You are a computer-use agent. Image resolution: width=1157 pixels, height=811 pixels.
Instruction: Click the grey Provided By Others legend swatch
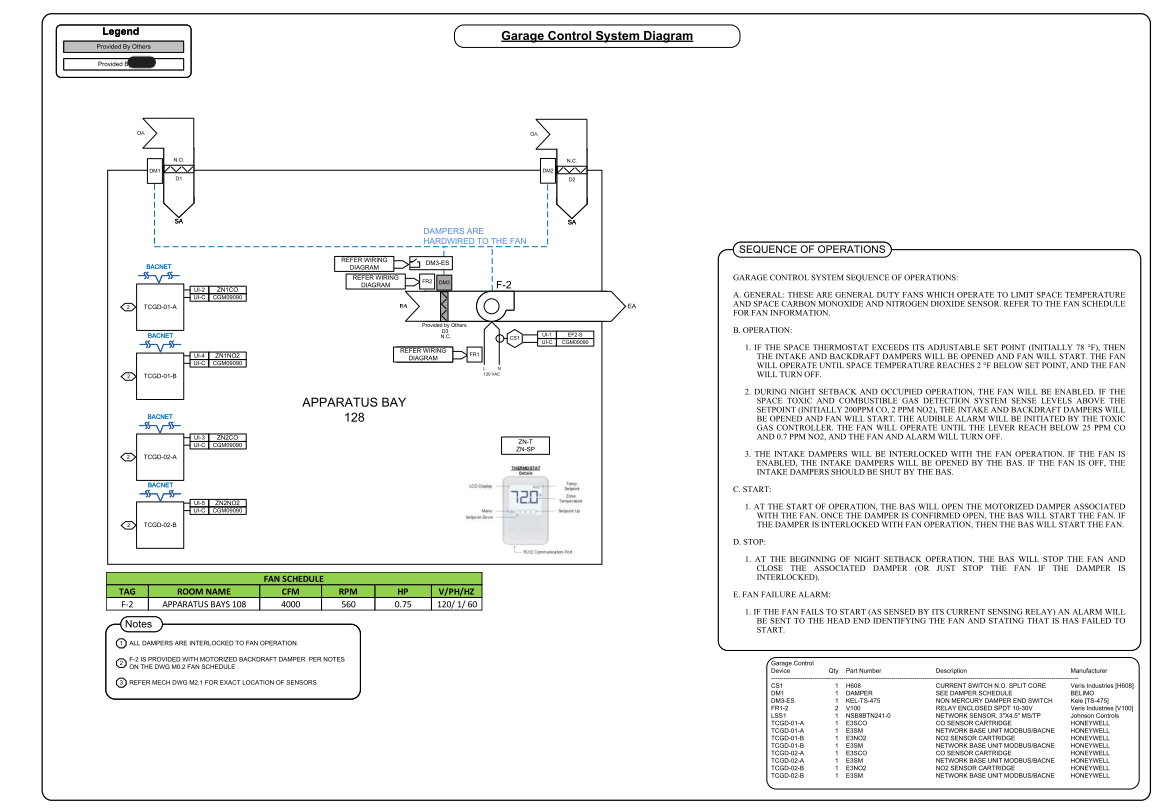123,47
